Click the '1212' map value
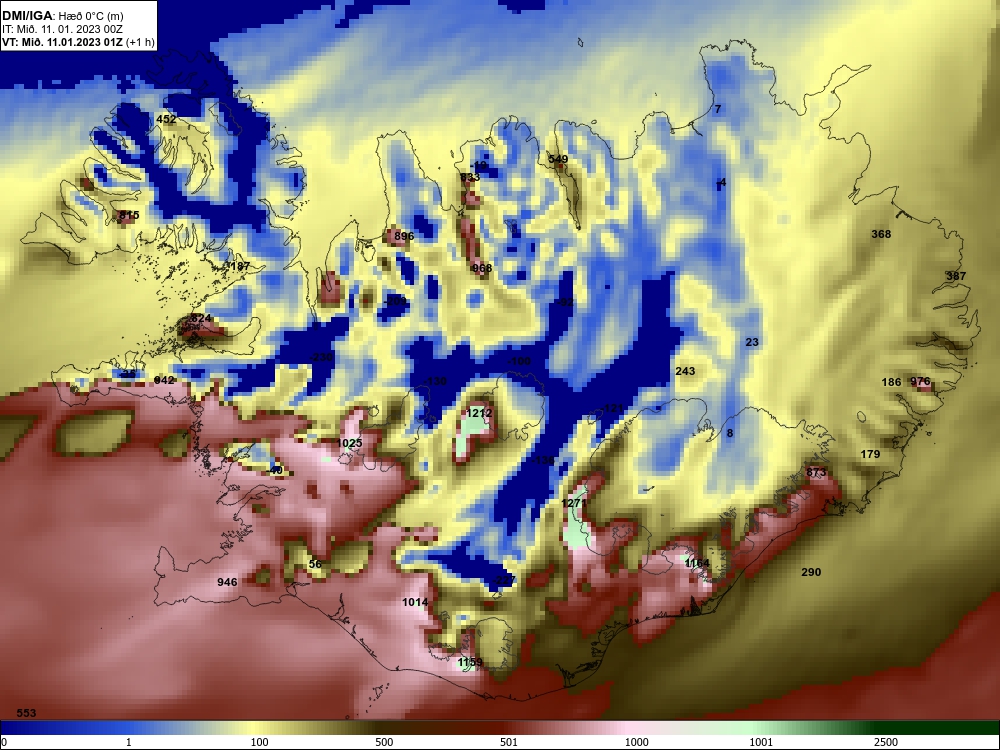The height and width of the screenshot is (750, 1000). point(479,413)
